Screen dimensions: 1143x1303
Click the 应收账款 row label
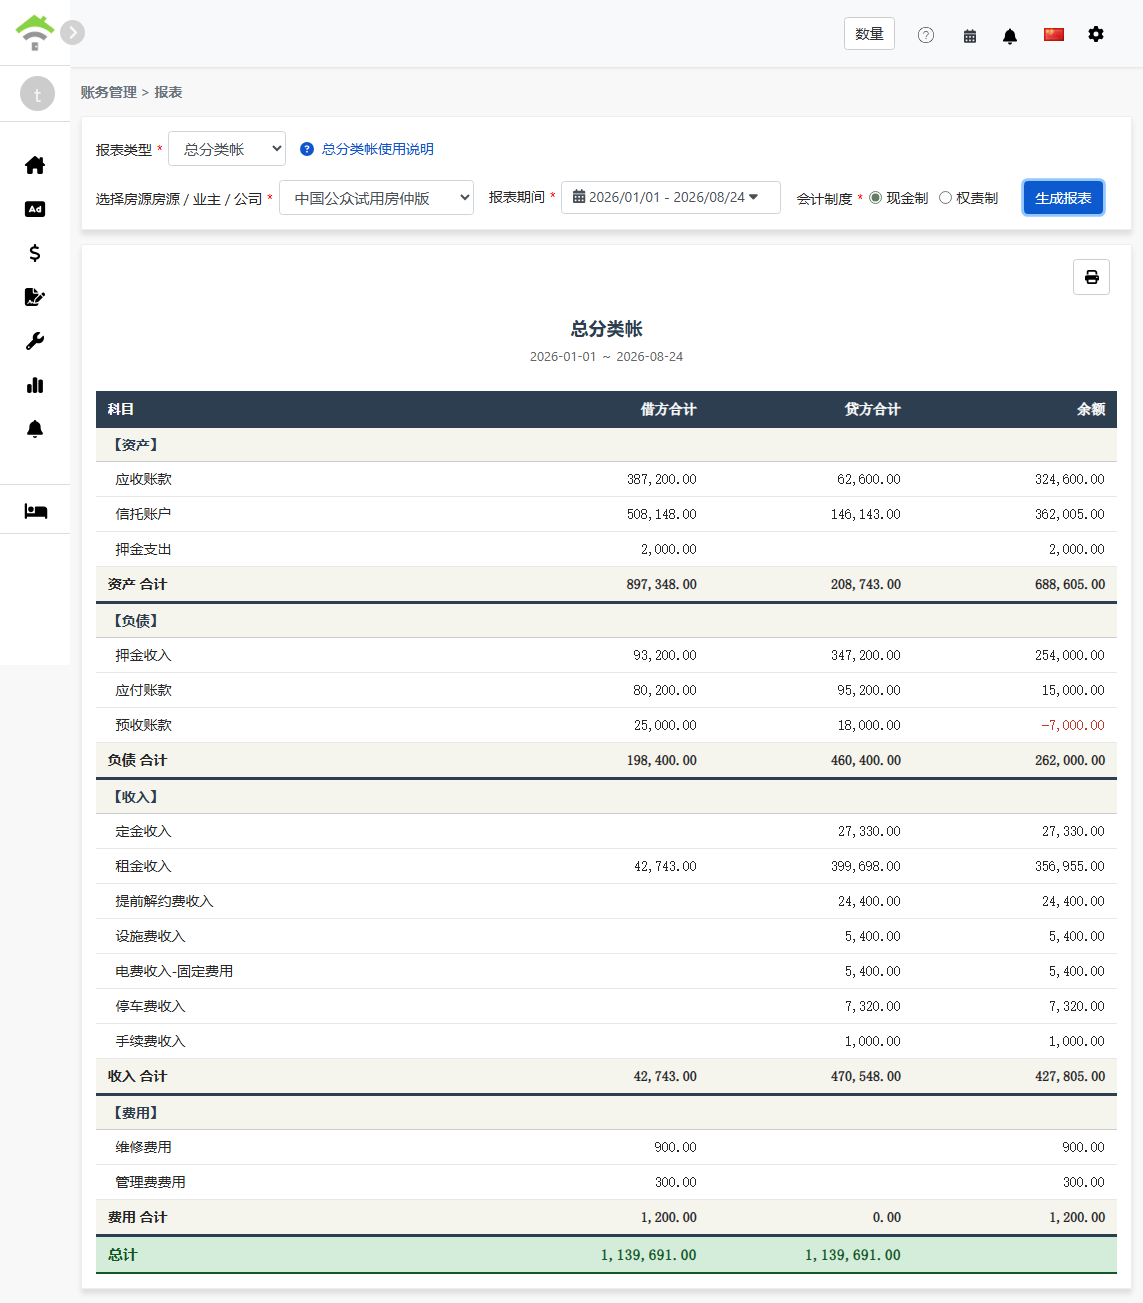pos(143,479)
